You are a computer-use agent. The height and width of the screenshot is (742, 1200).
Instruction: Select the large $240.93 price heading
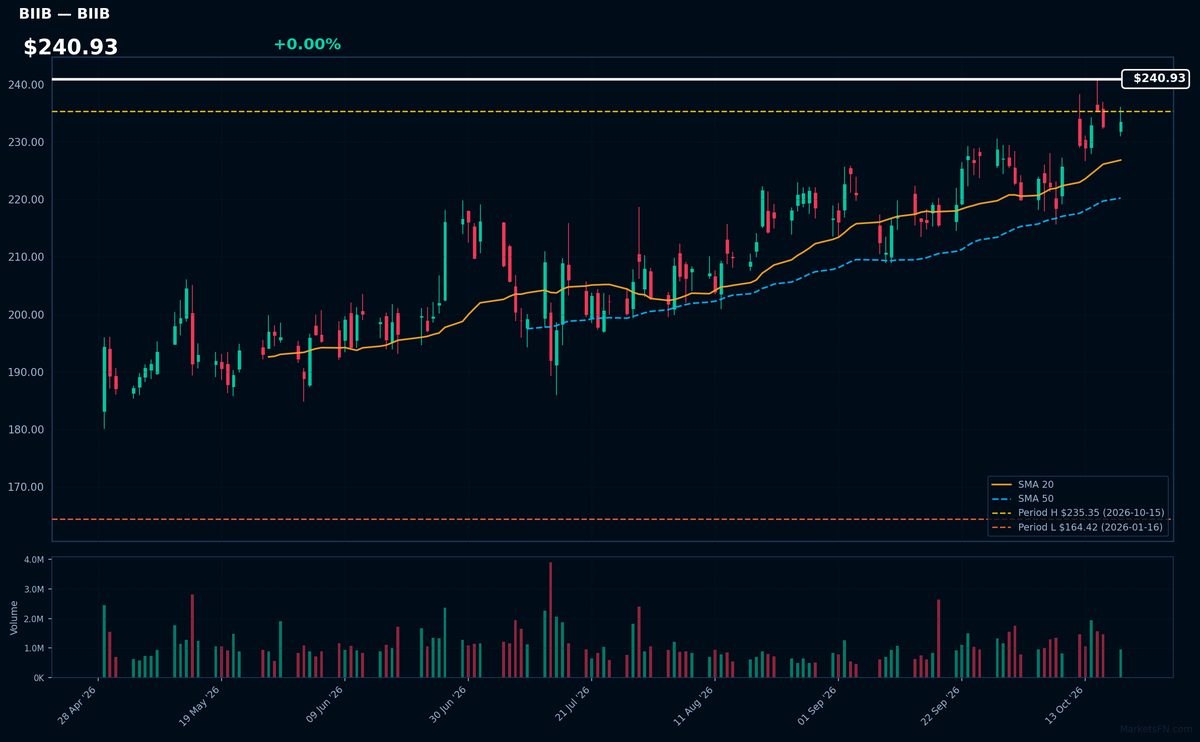click(71, 47)
